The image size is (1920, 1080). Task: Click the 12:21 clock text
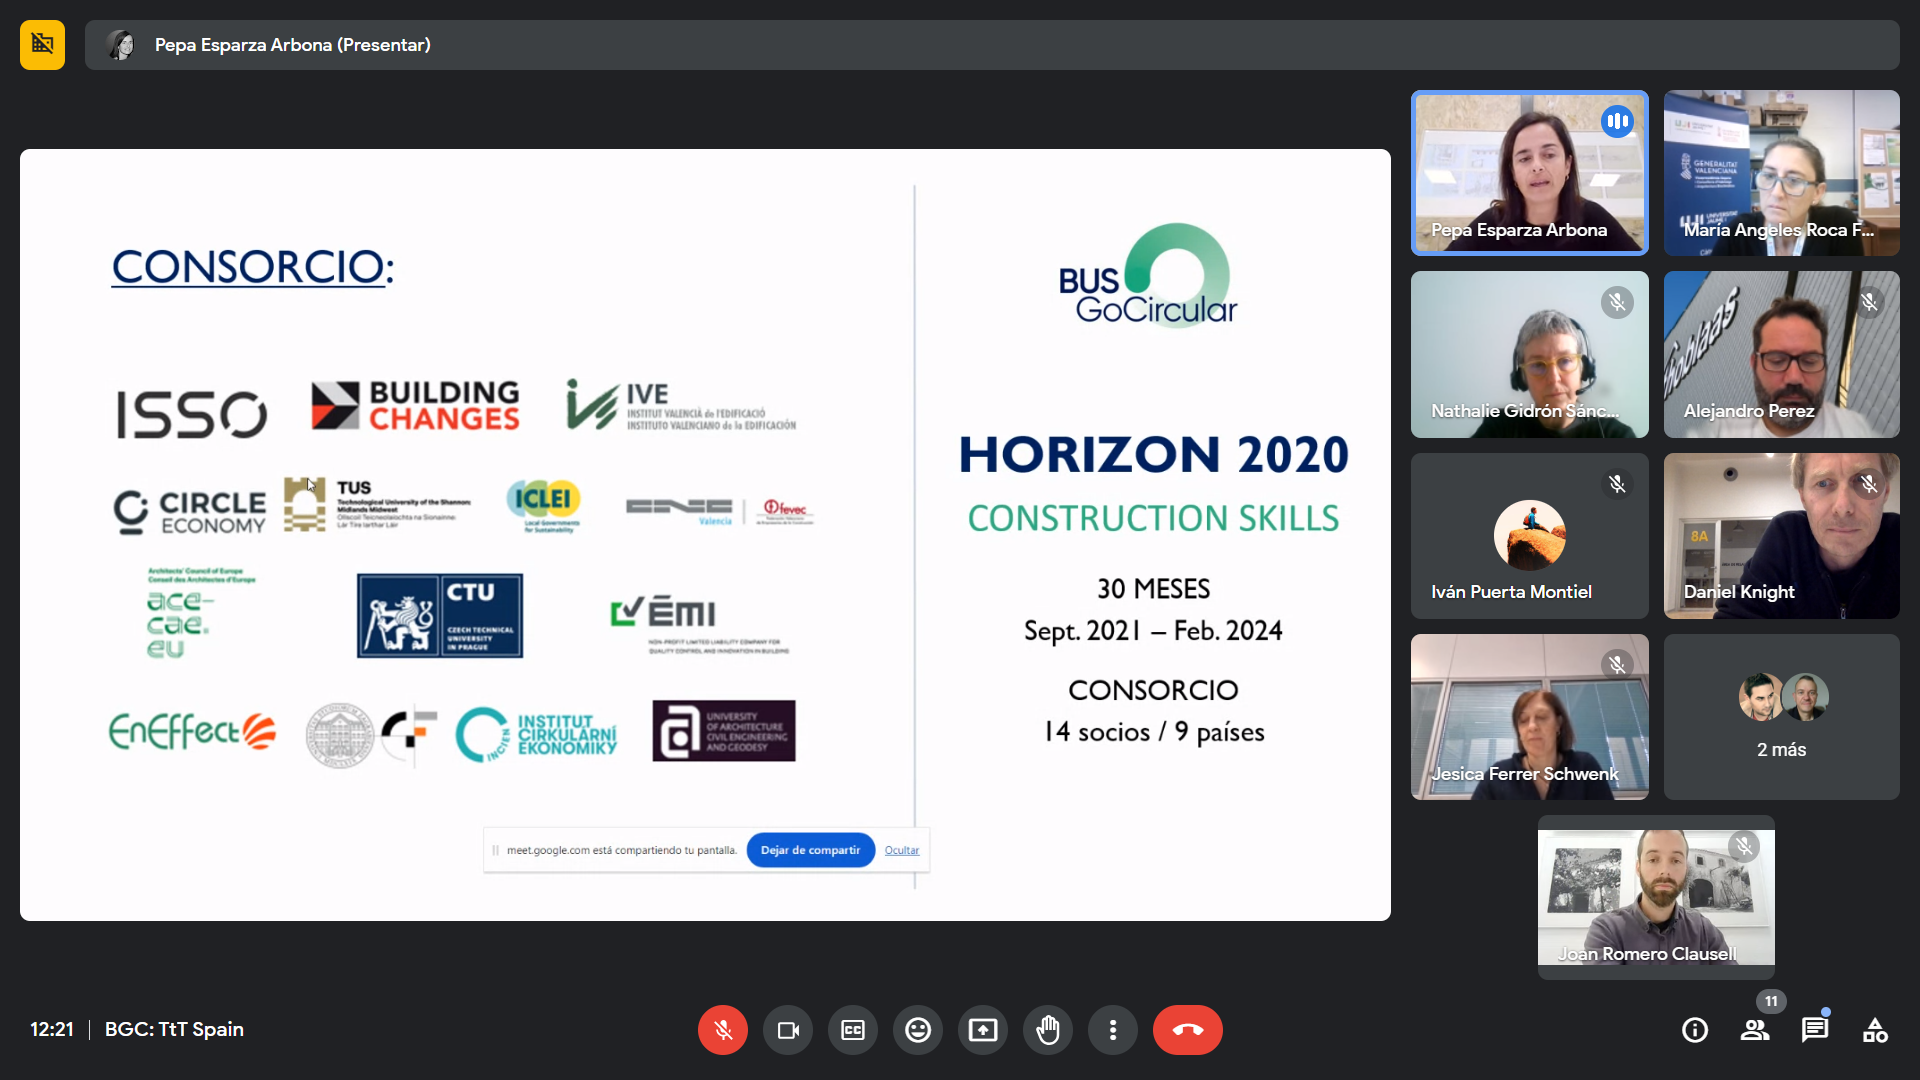click(x=52, y=1029)
